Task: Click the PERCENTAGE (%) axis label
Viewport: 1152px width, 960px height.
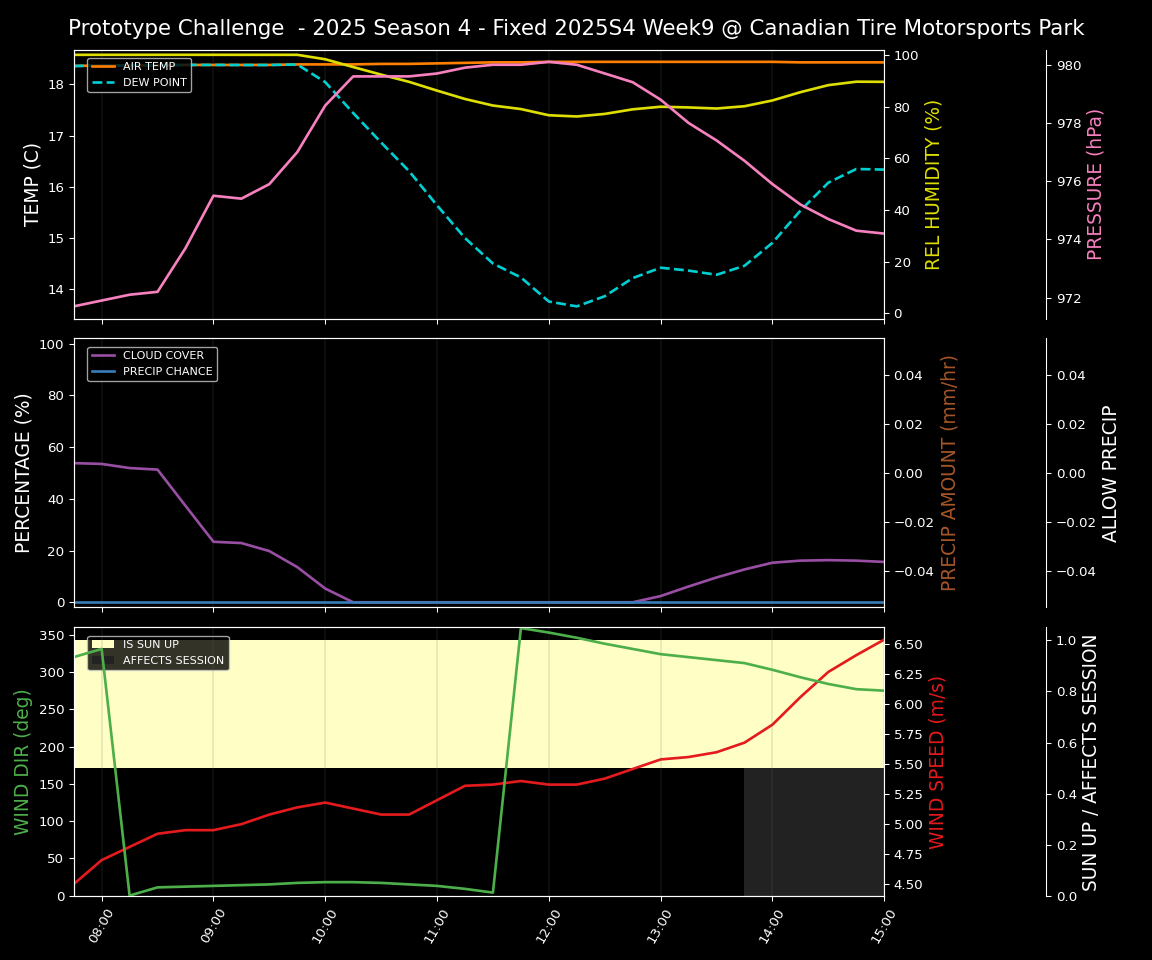Action: coord(24,472)
